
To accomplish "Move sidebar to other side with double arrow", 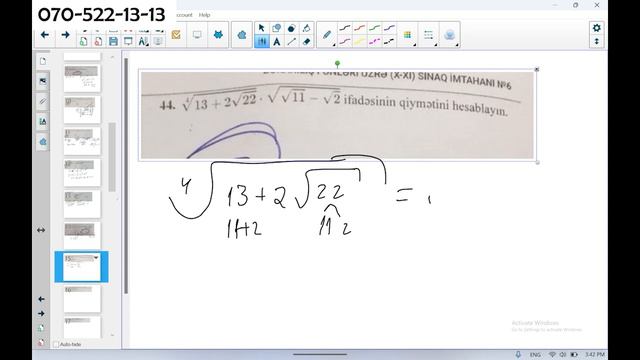I will coord(41,230).
